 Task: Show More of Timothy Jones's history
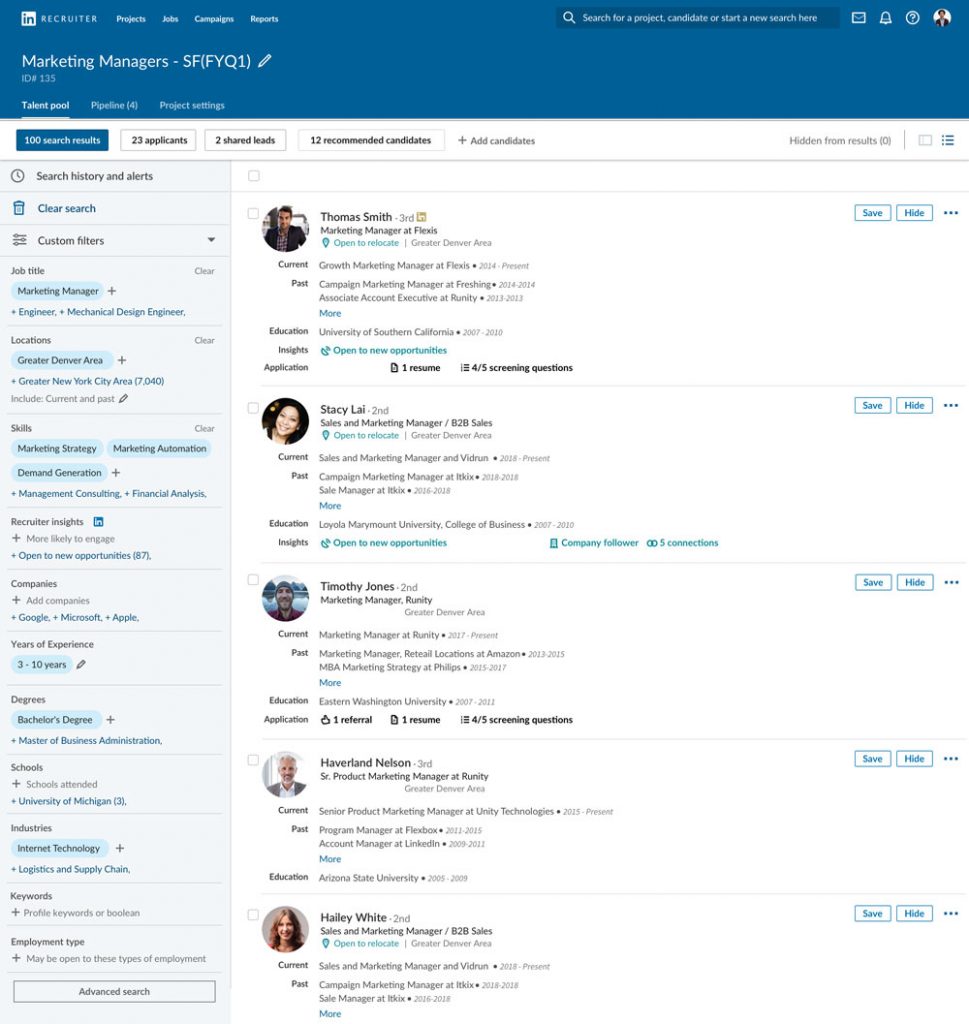(x=330, y=683)
